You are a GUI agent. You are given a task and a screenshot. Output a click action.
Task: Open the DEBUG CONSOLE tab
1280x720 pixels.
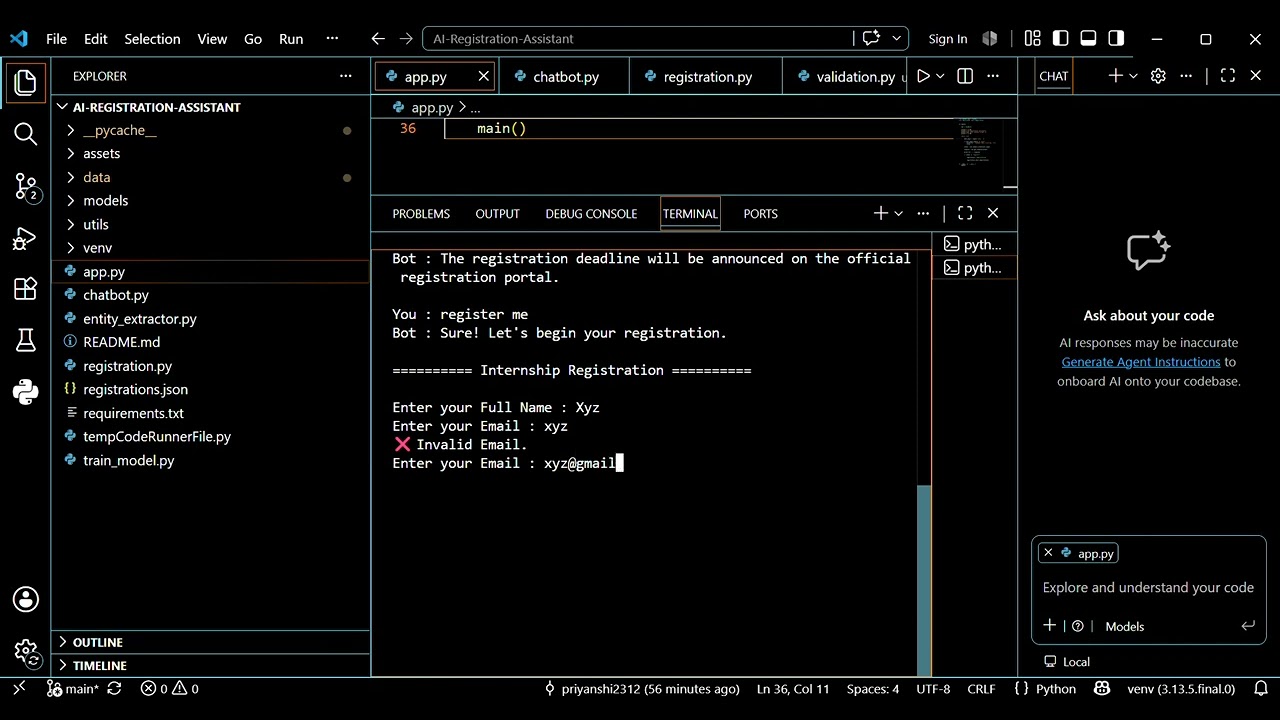point(591,214)
